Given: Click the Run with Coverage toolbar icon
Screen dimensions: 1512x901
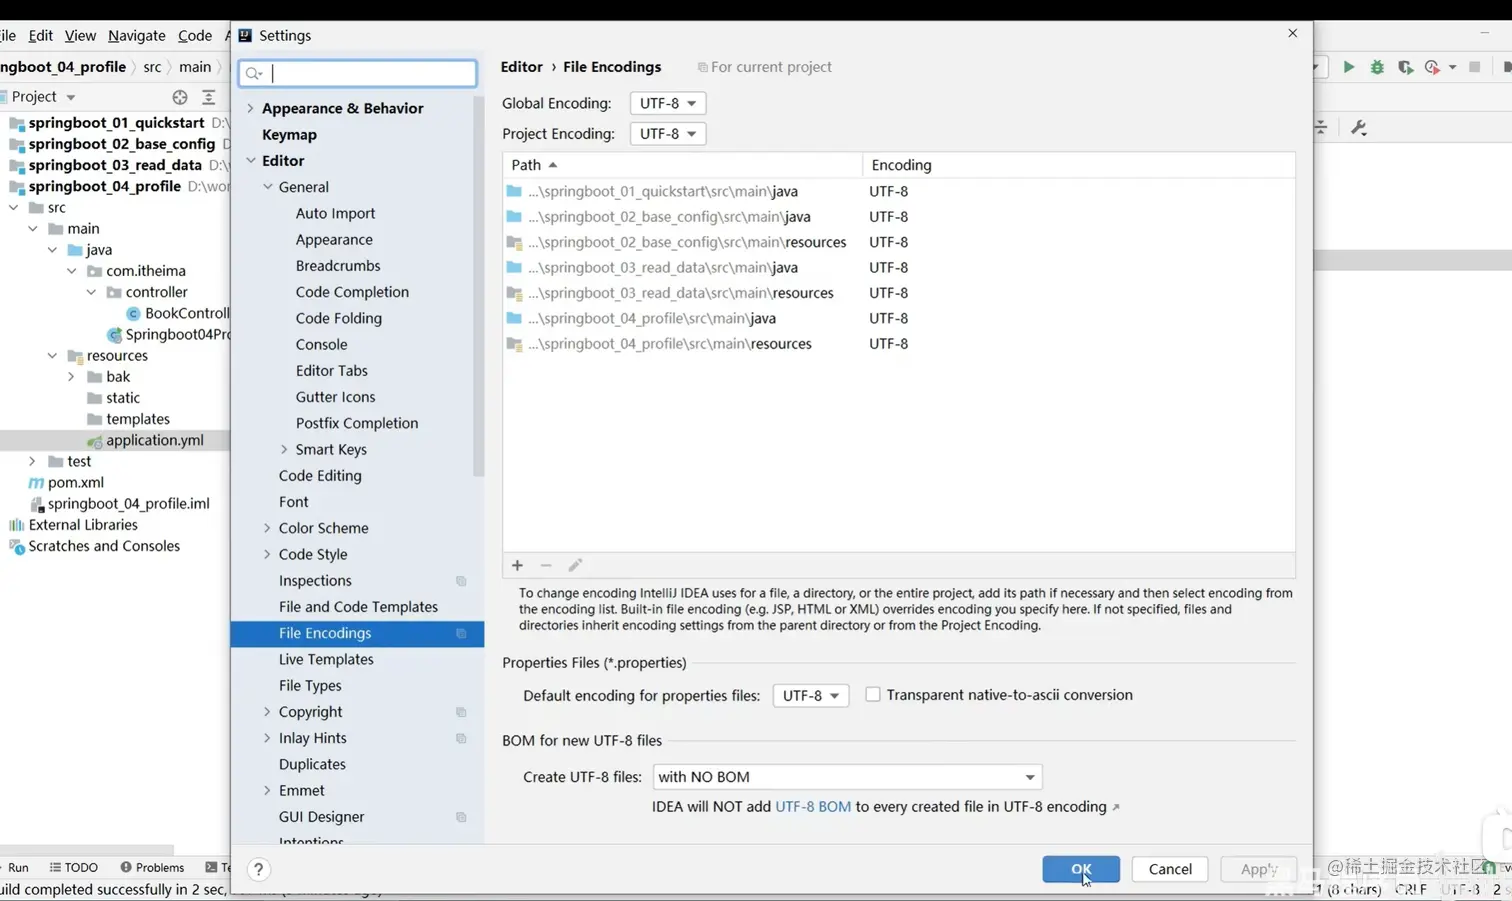Looking at the screenshot, I should pos(1405,67).
